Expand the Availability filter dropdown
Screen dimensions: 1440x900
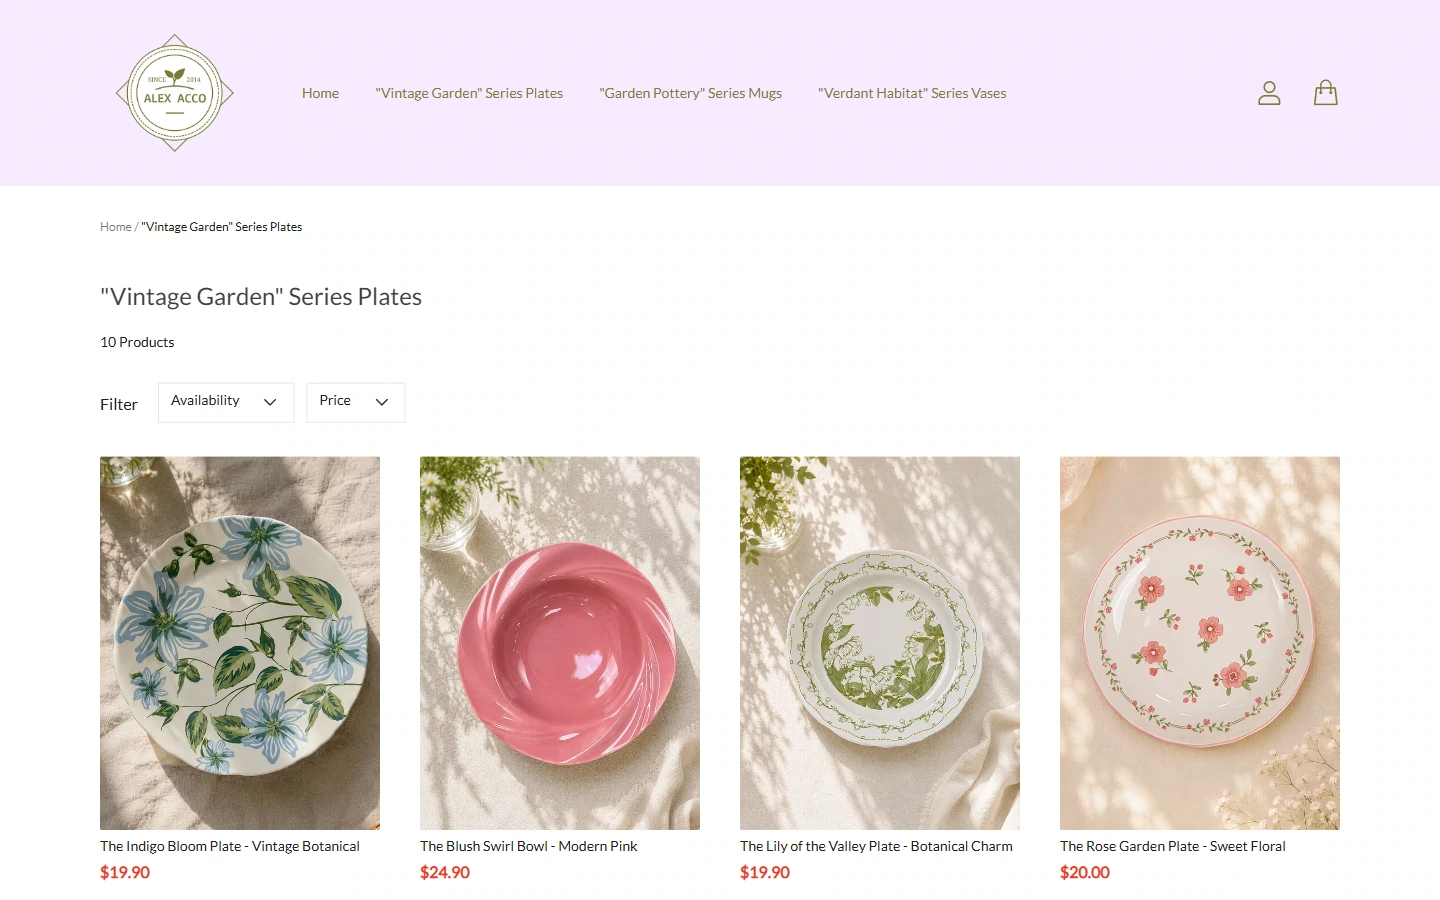(x=226, y=402)
